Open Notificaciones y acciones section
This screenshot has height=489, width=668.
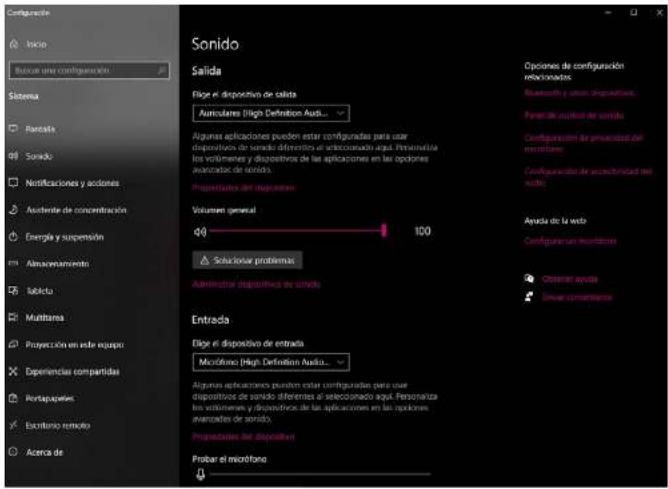pyautogui.click(x=72, y=183)
